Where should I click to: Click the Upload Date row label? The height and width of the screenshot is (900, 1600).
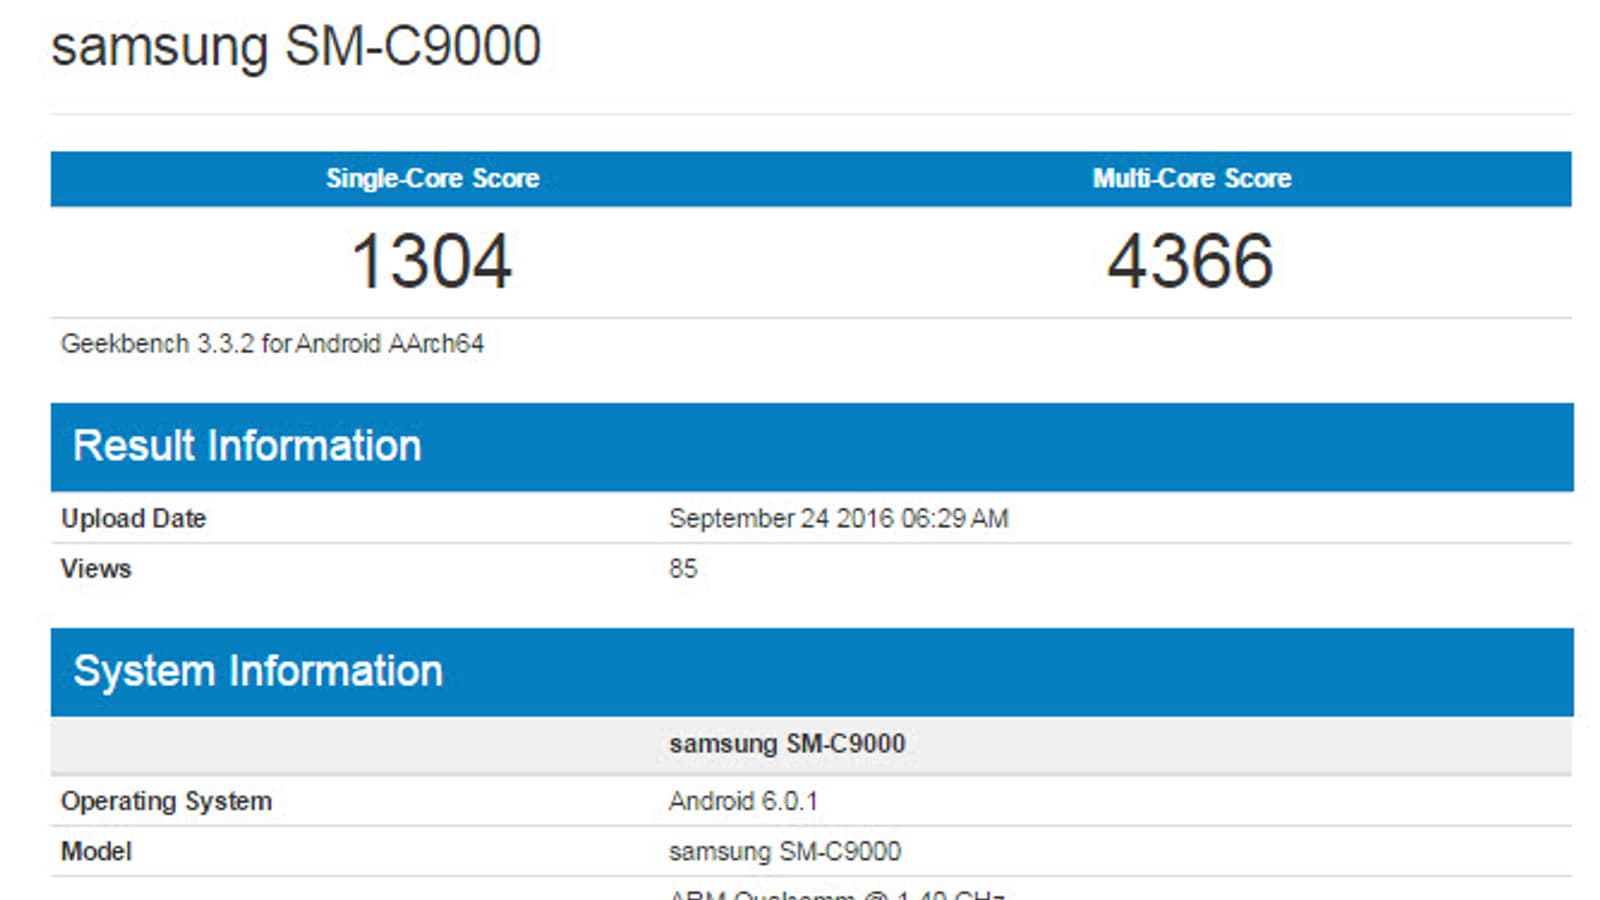[x=133, y=518]
